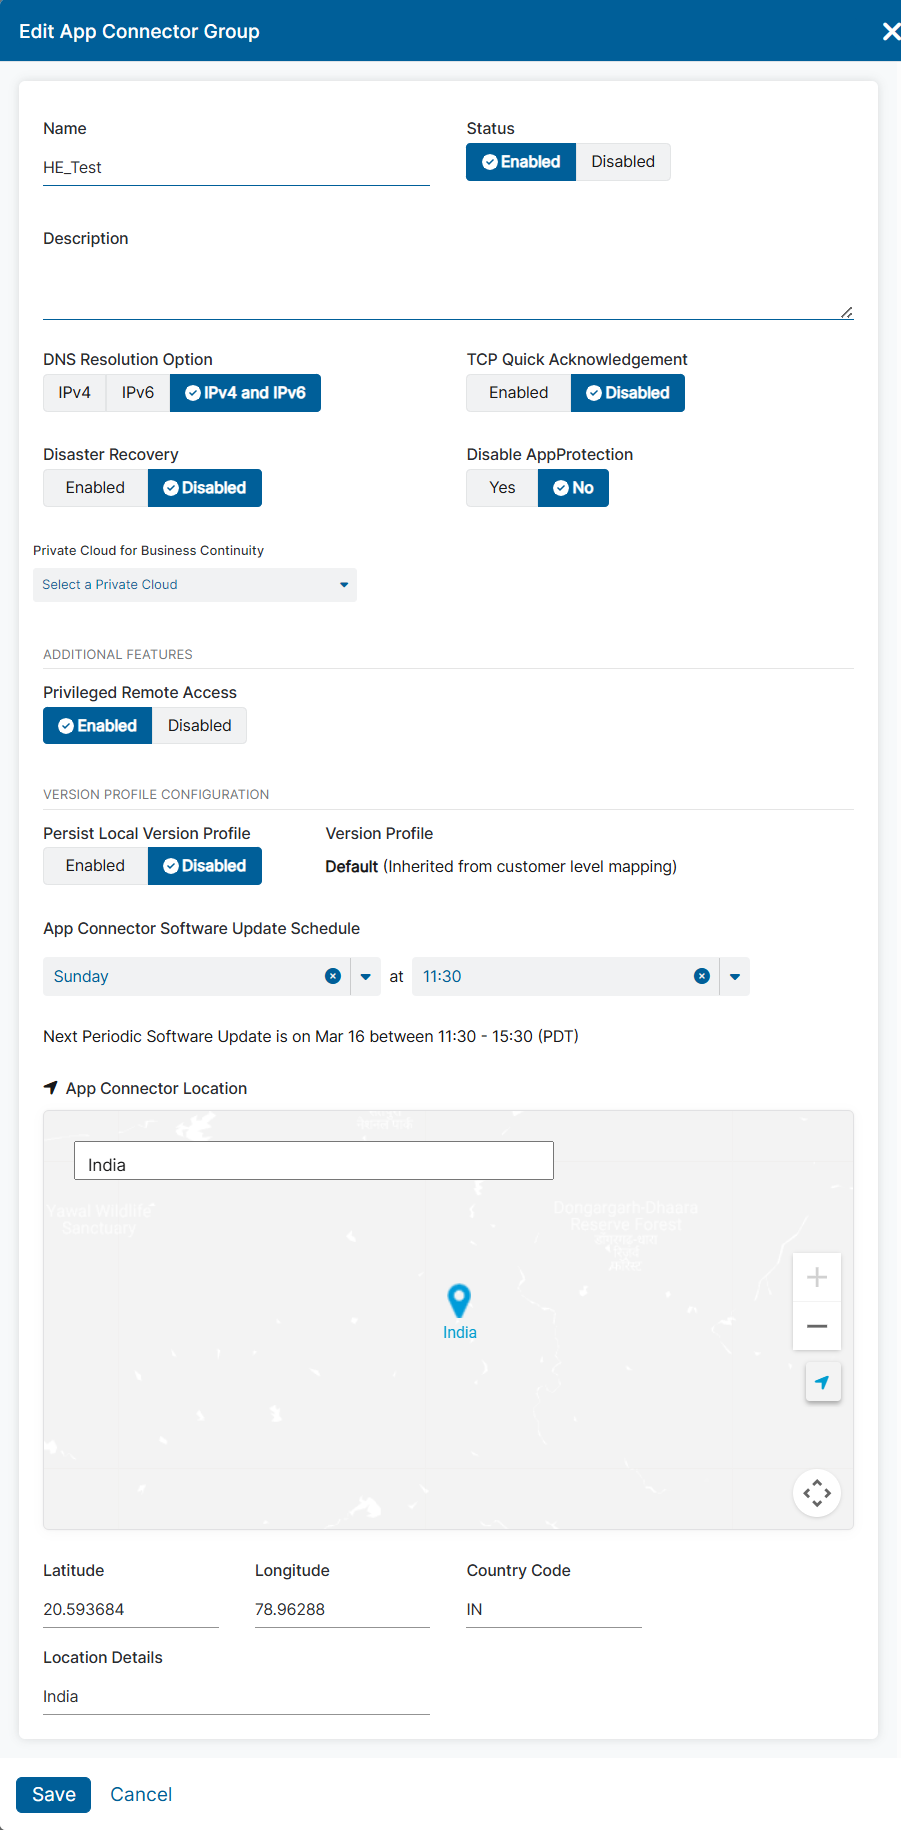Set Status to Disabled

[x=622, y=162]
